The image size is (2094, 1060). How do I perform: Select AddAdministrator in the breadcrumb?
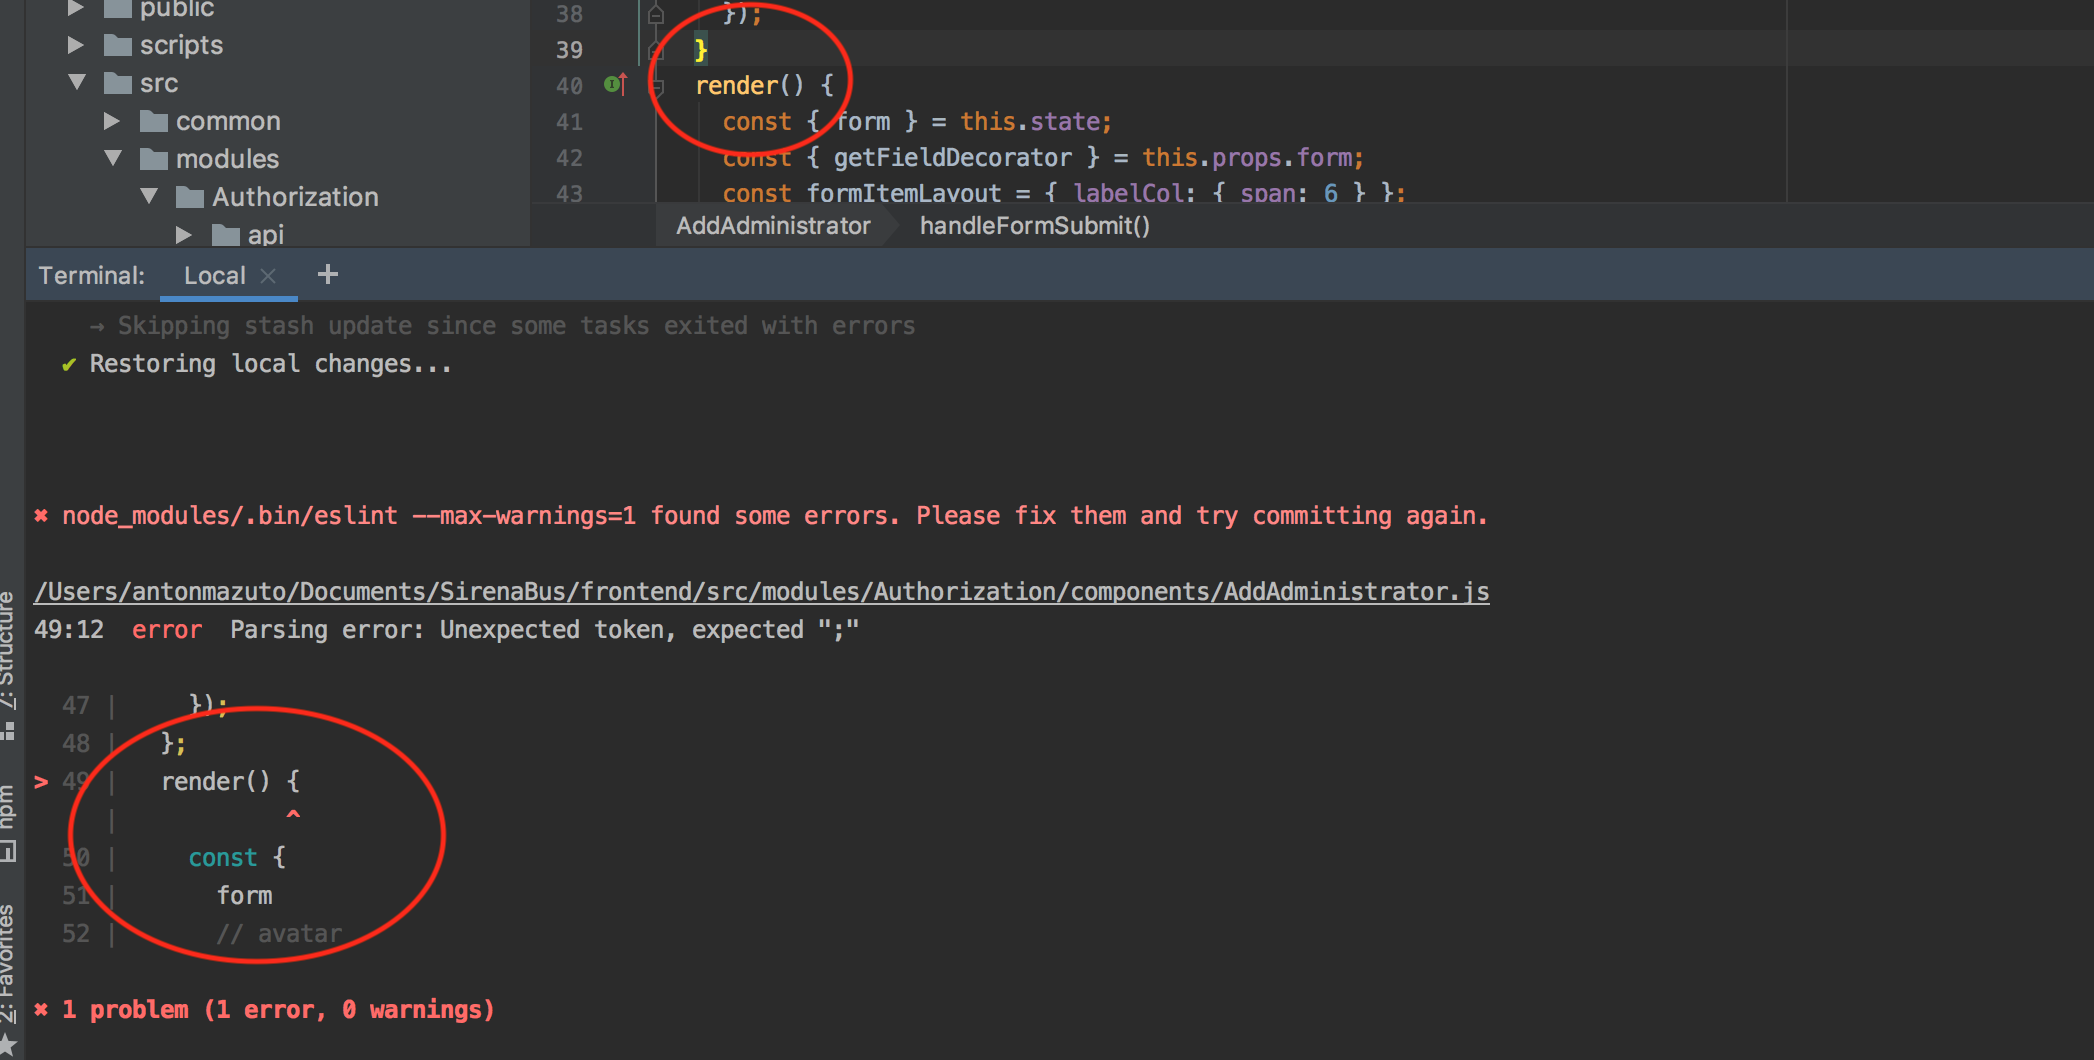[773, 226]
